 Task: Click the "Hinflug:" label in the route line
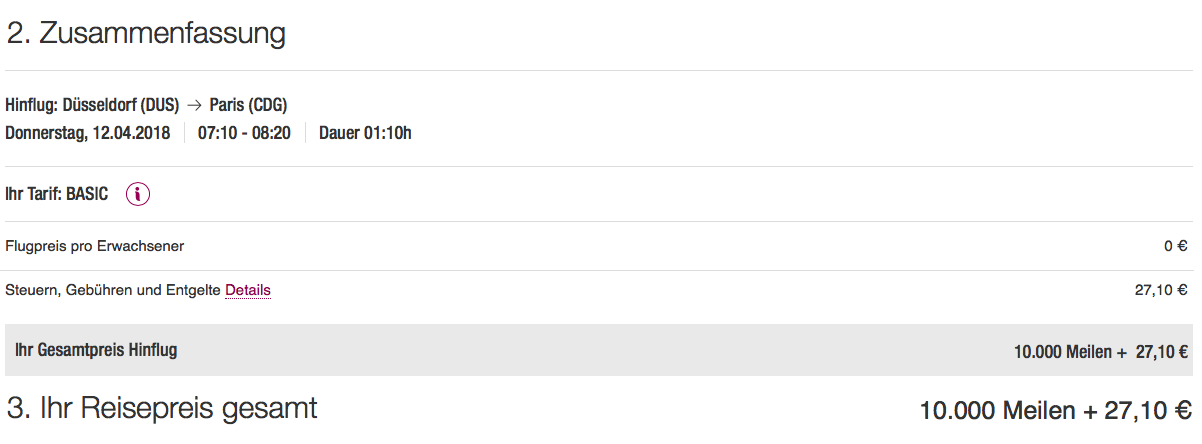pyautogui.click(x=31, y=105)
